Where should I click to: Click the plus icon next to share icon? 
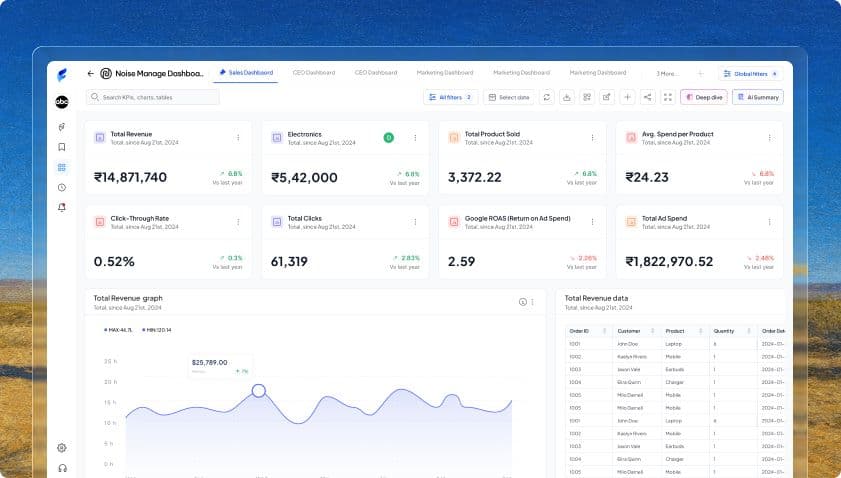tap(627, 97)
